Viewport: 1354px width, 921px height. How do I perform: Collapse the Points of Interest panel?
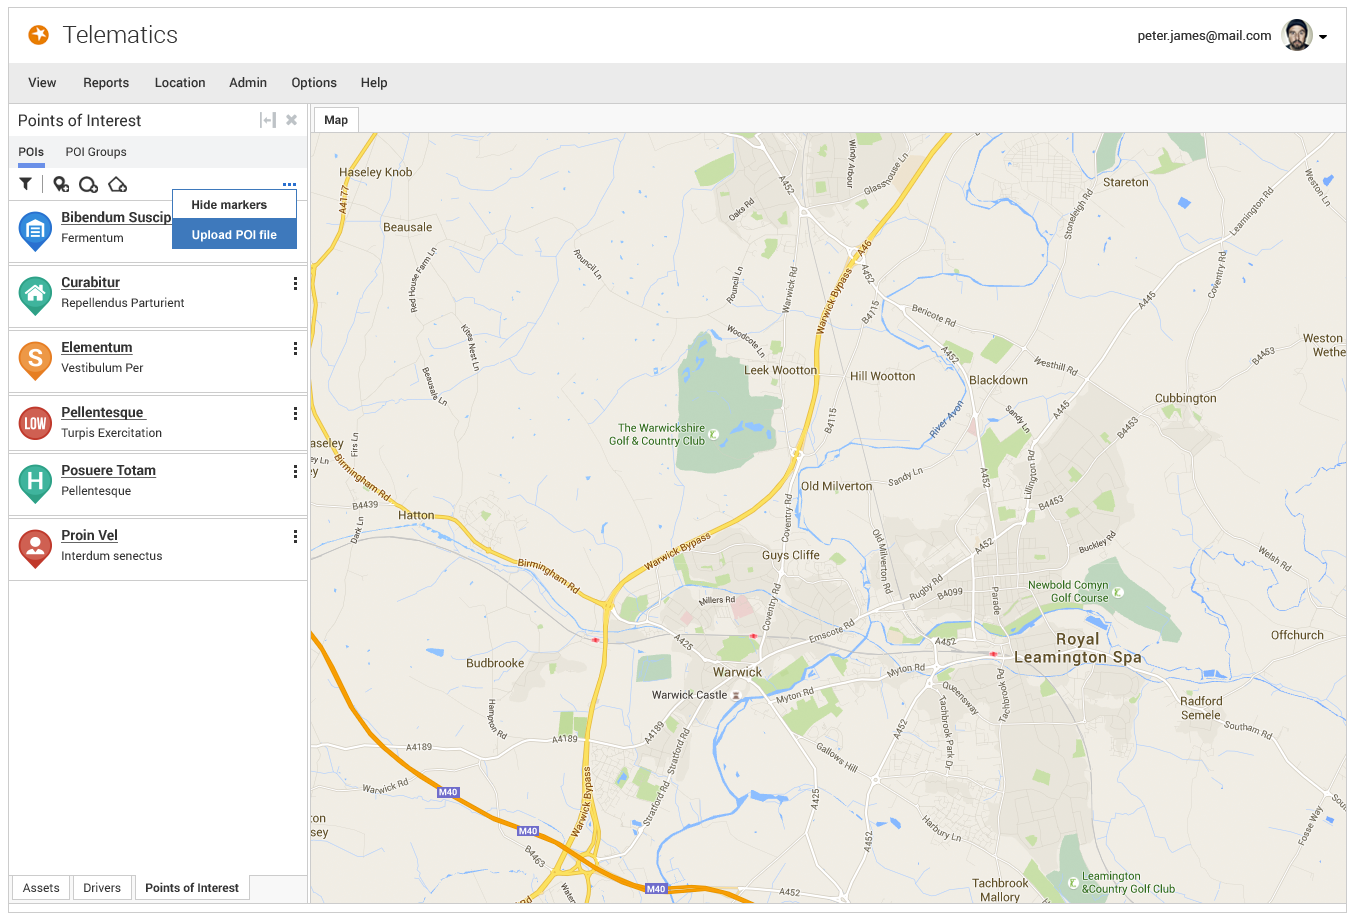[267, 120]
